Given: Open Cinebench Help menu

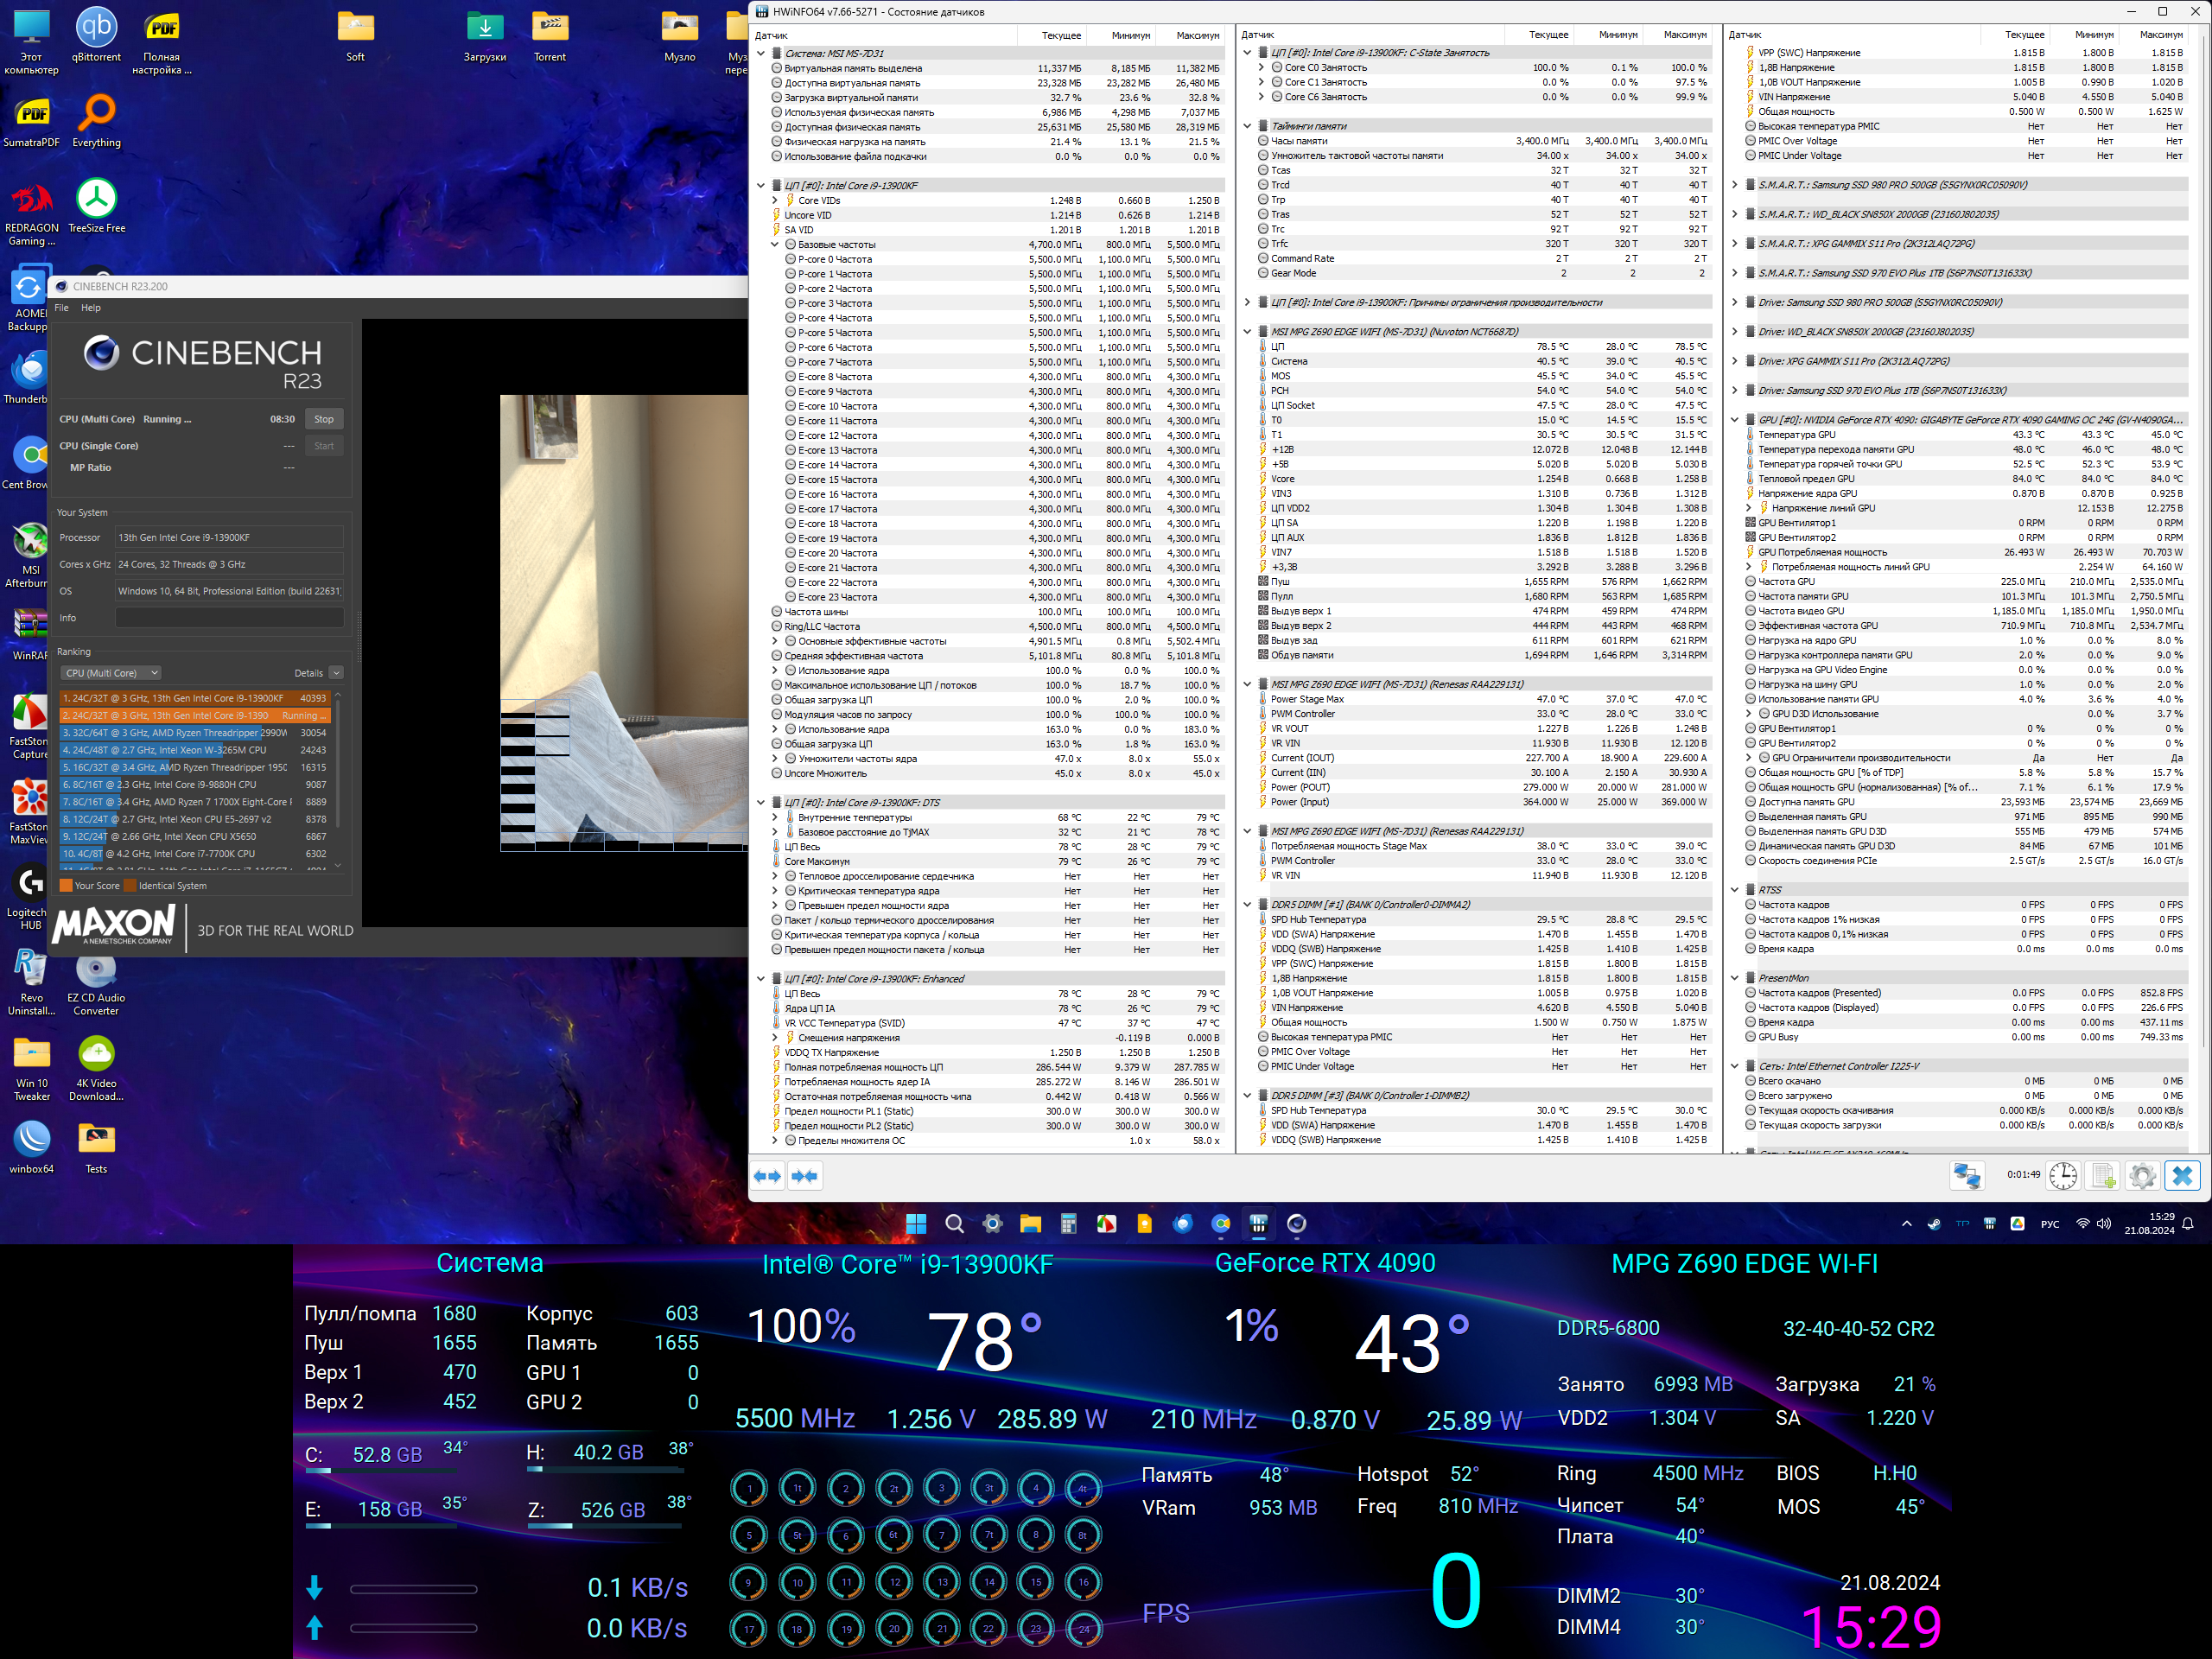Looking at the screenshot, I should (91, 308).
